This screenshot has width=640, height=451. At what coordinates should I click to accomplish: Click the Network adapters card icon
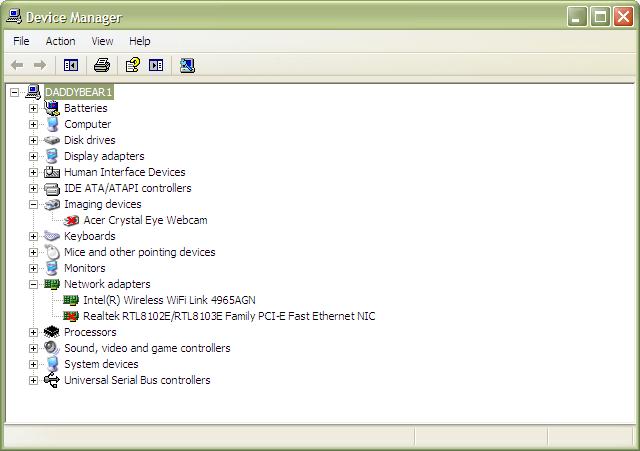(52, 284)
